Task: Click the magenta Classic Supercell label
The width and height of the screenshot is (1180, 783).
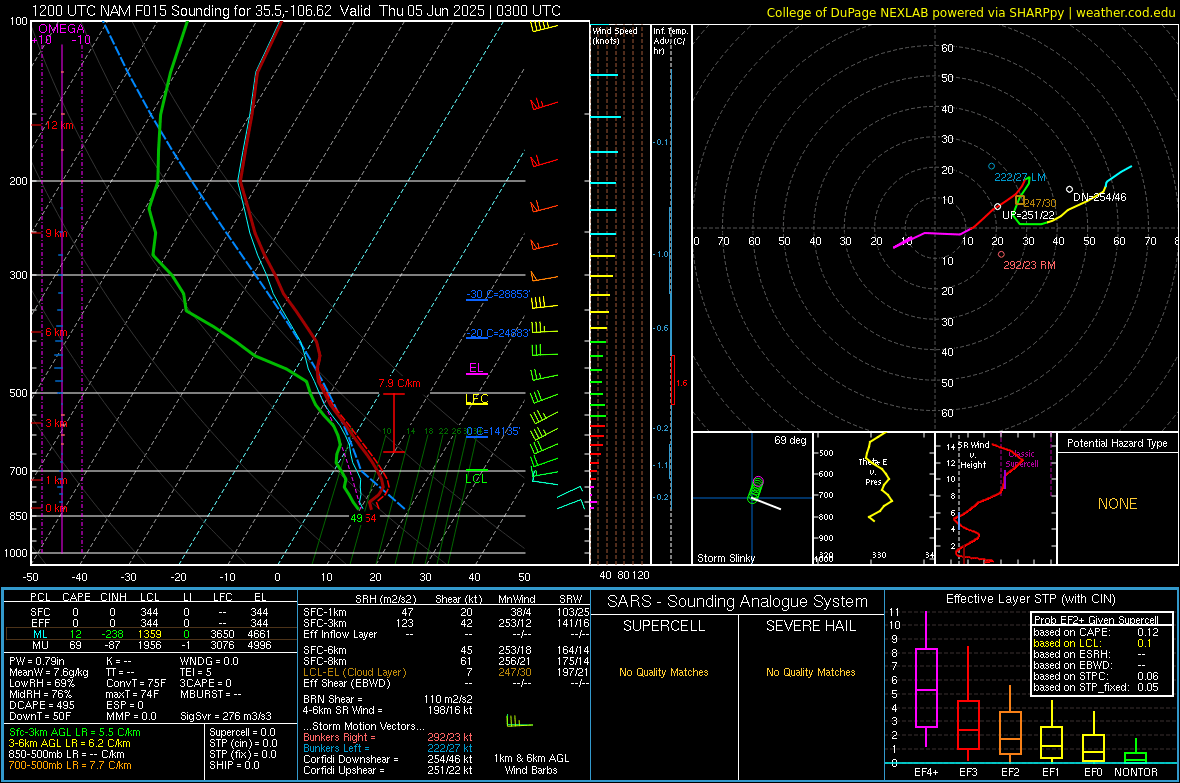Action: (x=1022, y=459)
